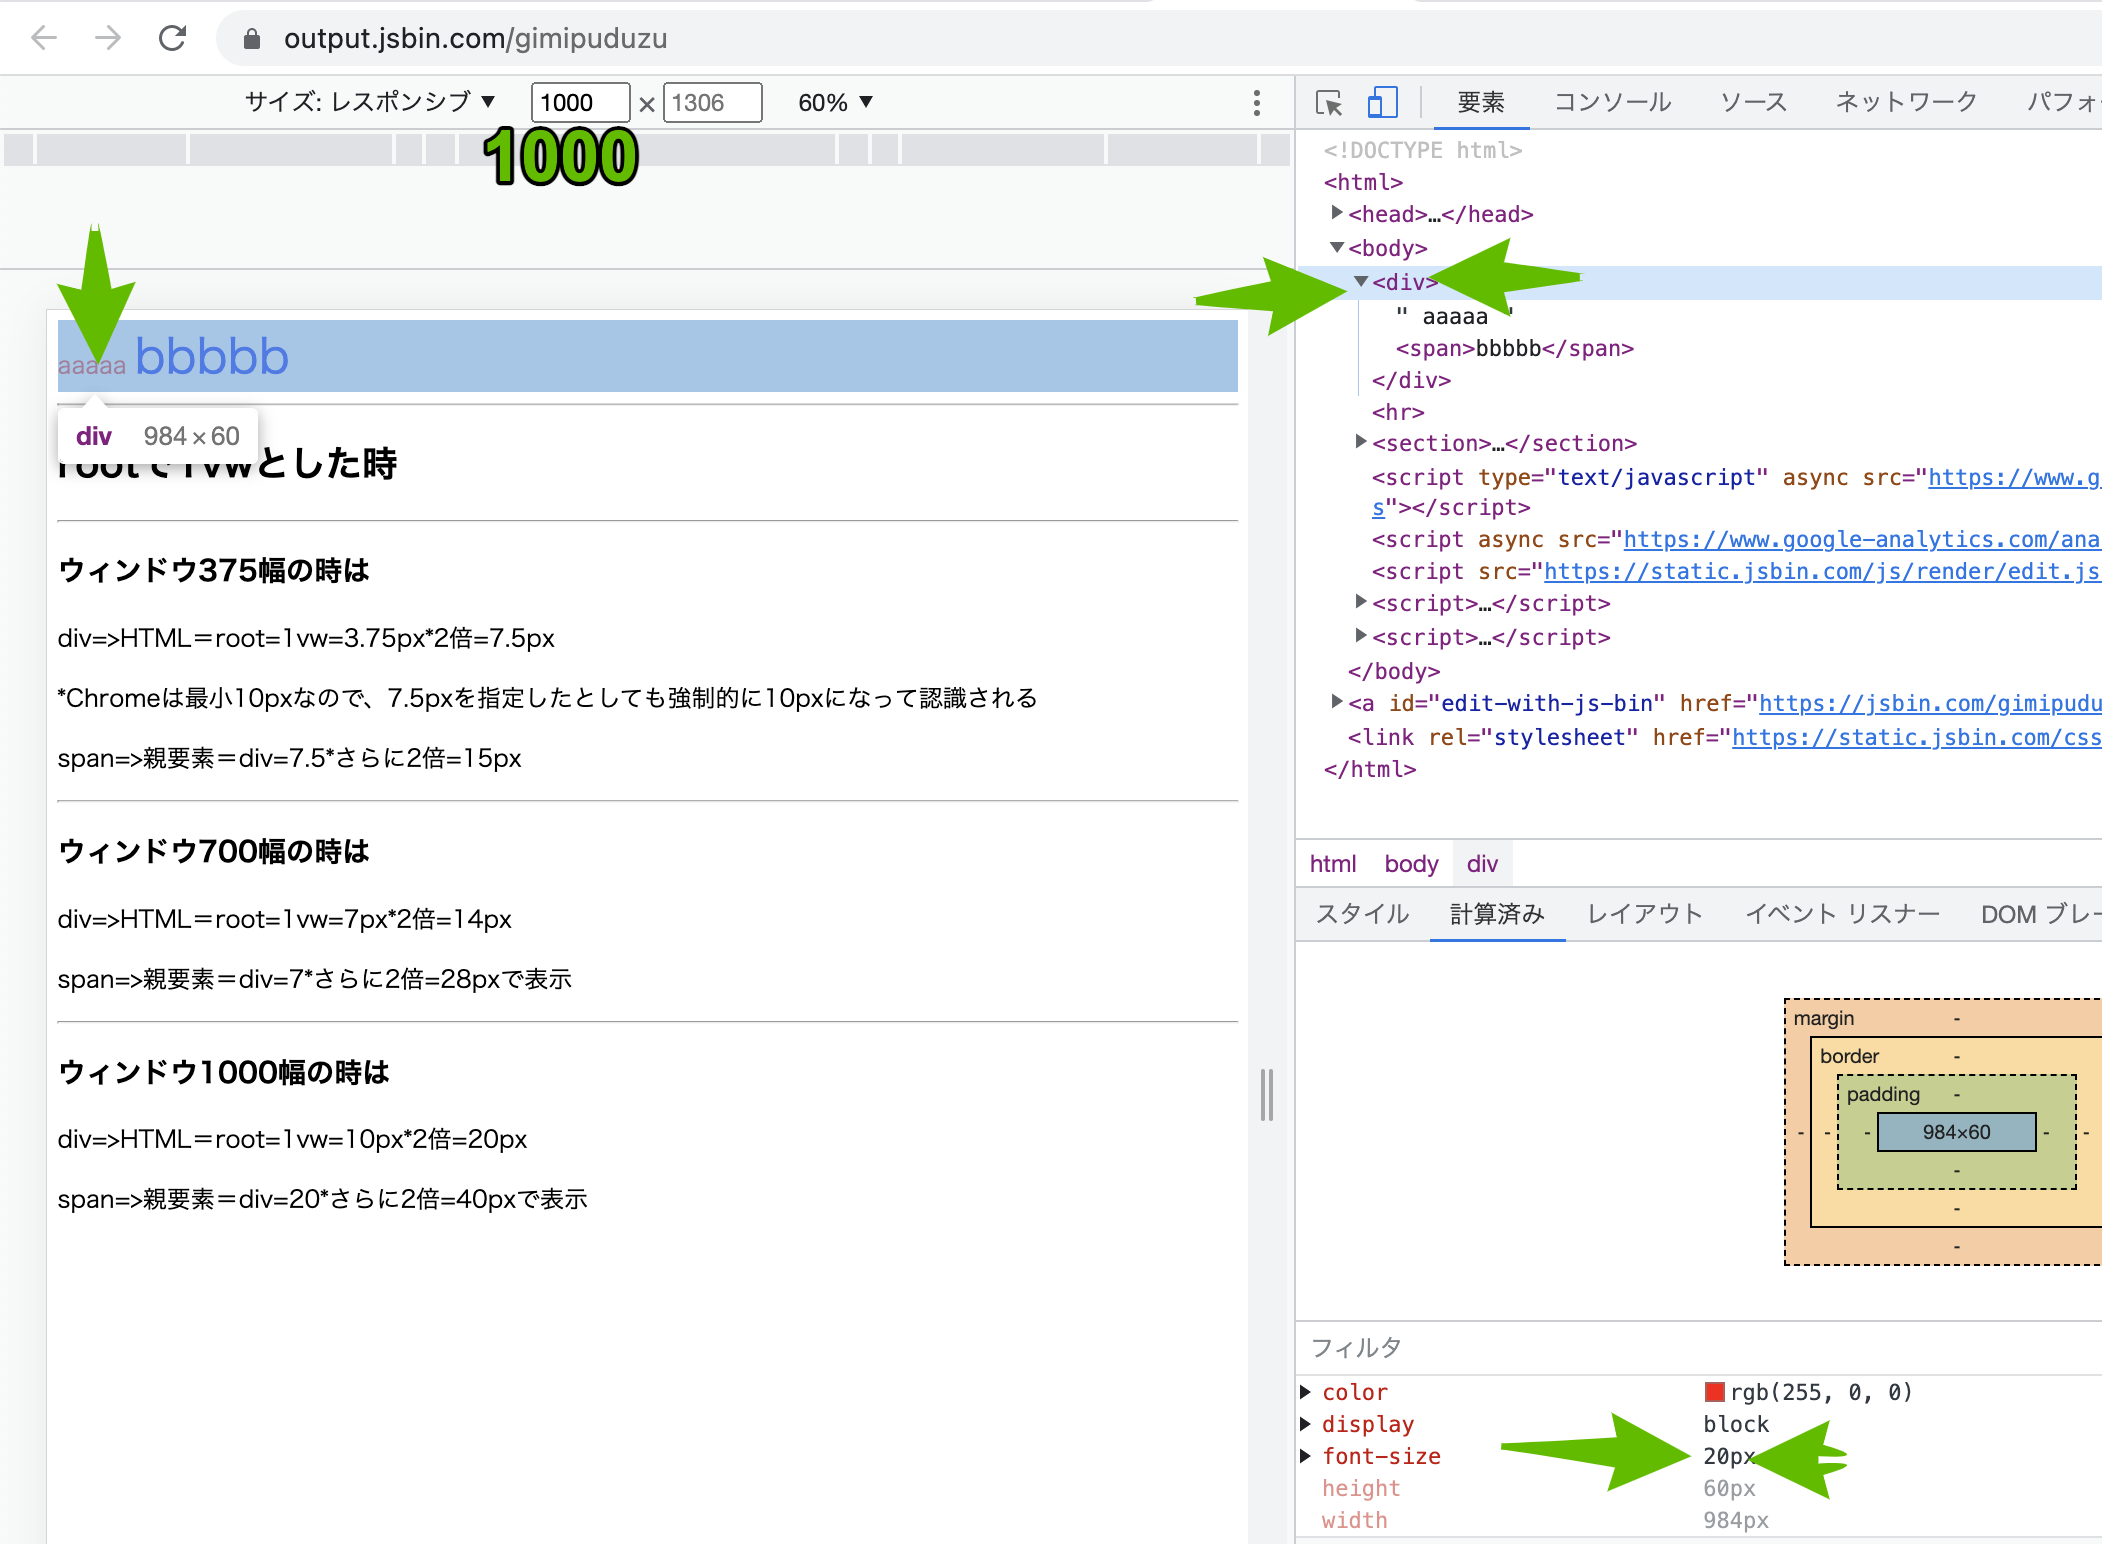Click the div breadcrumb
Viewport: 2102px width, 1544px height.
click(1482, 864)
